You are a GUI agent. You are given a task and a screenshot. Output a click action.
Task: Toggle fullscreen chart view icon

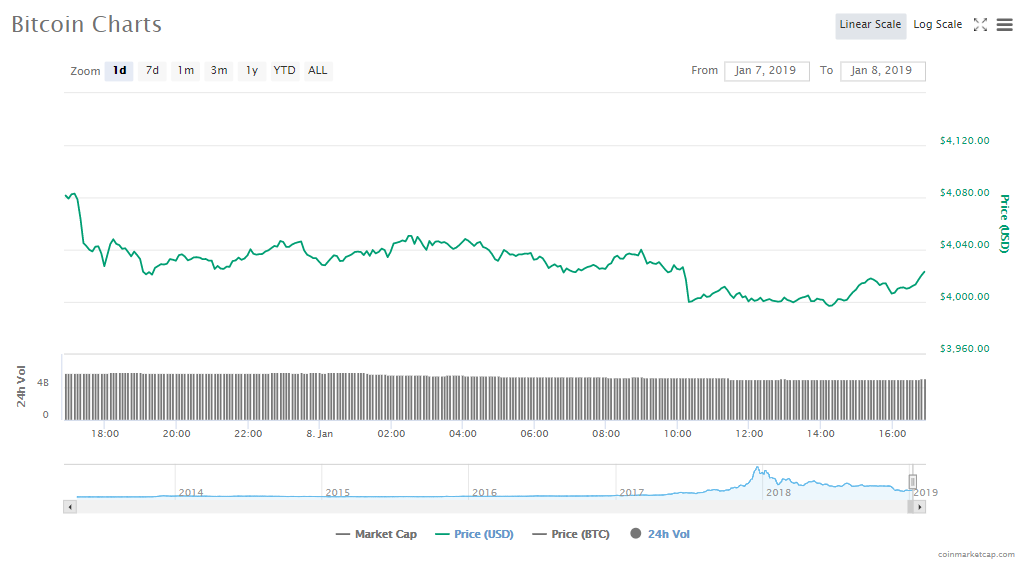(980, 25)
